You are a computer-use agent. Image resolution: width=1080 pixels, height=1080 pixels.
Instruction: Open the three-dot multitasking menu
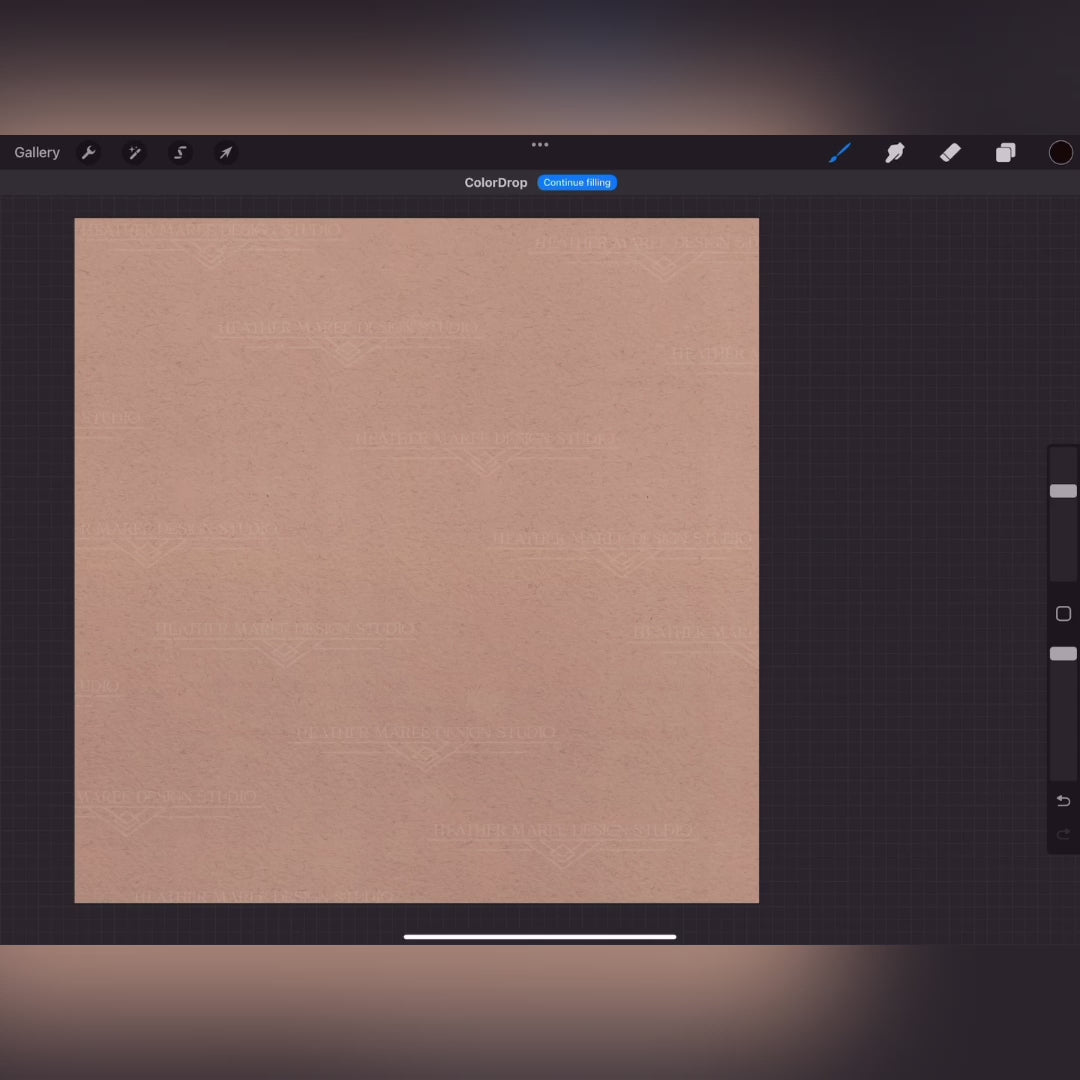[540, 145]
